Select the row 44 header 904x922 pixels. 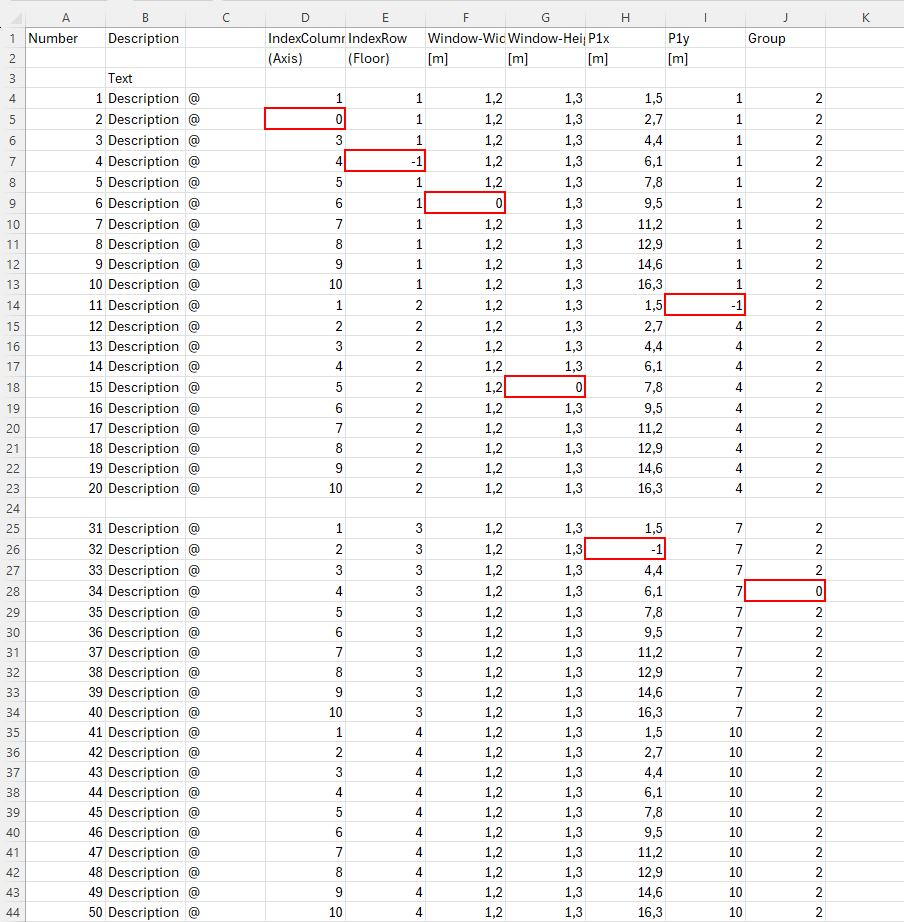pyautogui.click(x=12, y=912)
